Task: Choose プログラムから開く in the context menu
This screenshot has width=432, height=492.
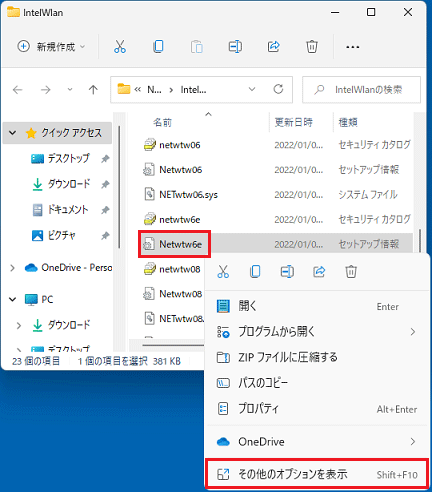Action: click(316, 332)
